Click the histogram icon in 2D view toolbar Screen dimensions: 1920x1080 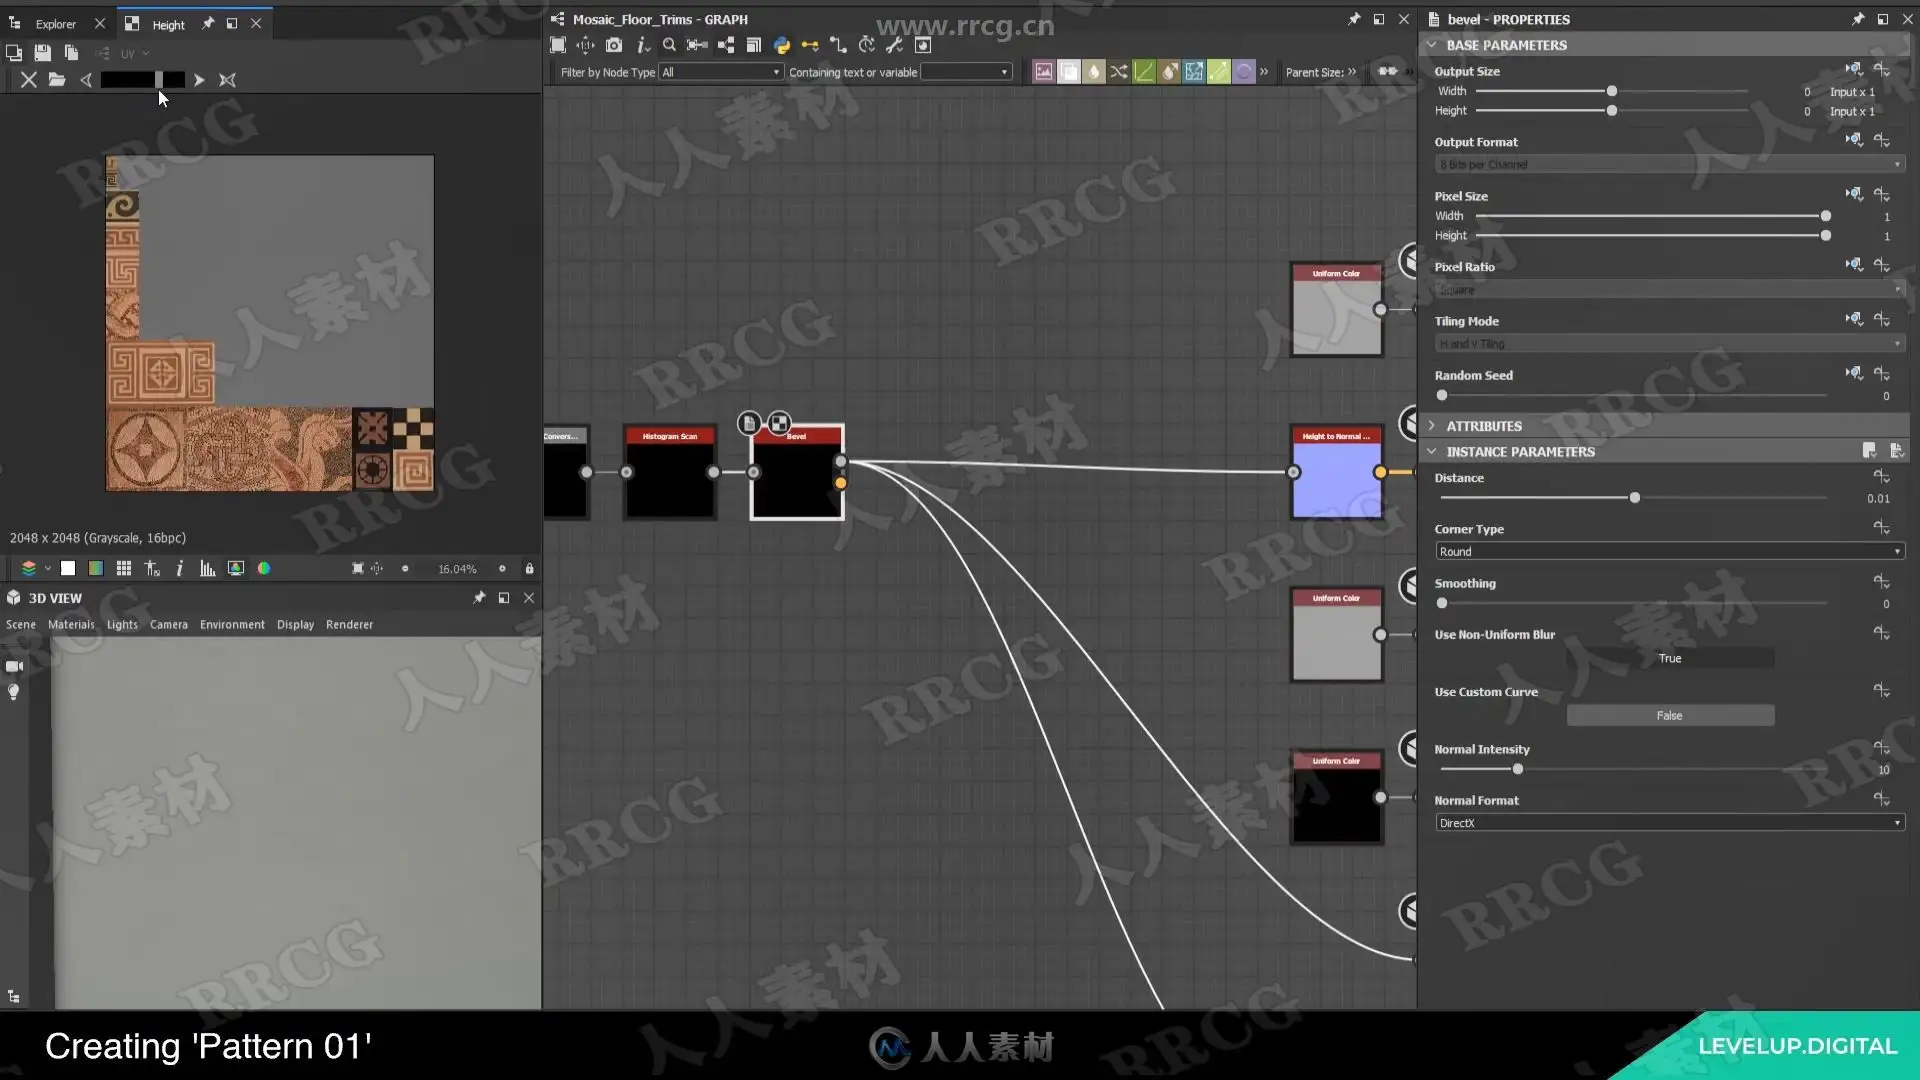[208, 568]
